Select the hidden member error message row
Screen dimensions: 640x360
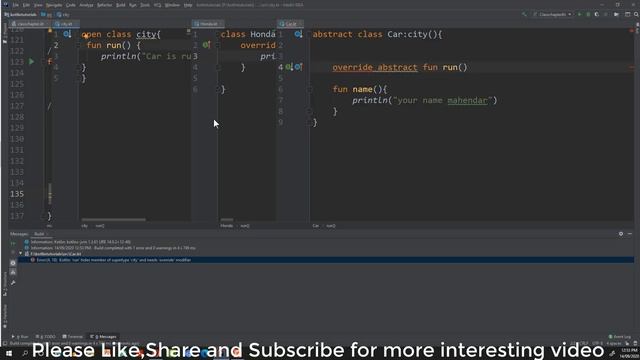tap(326, 260)
